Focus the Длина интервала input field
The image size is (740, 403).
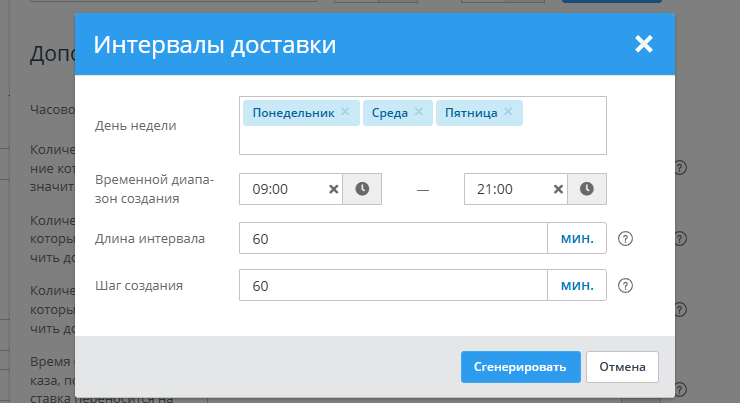(393, 239)
